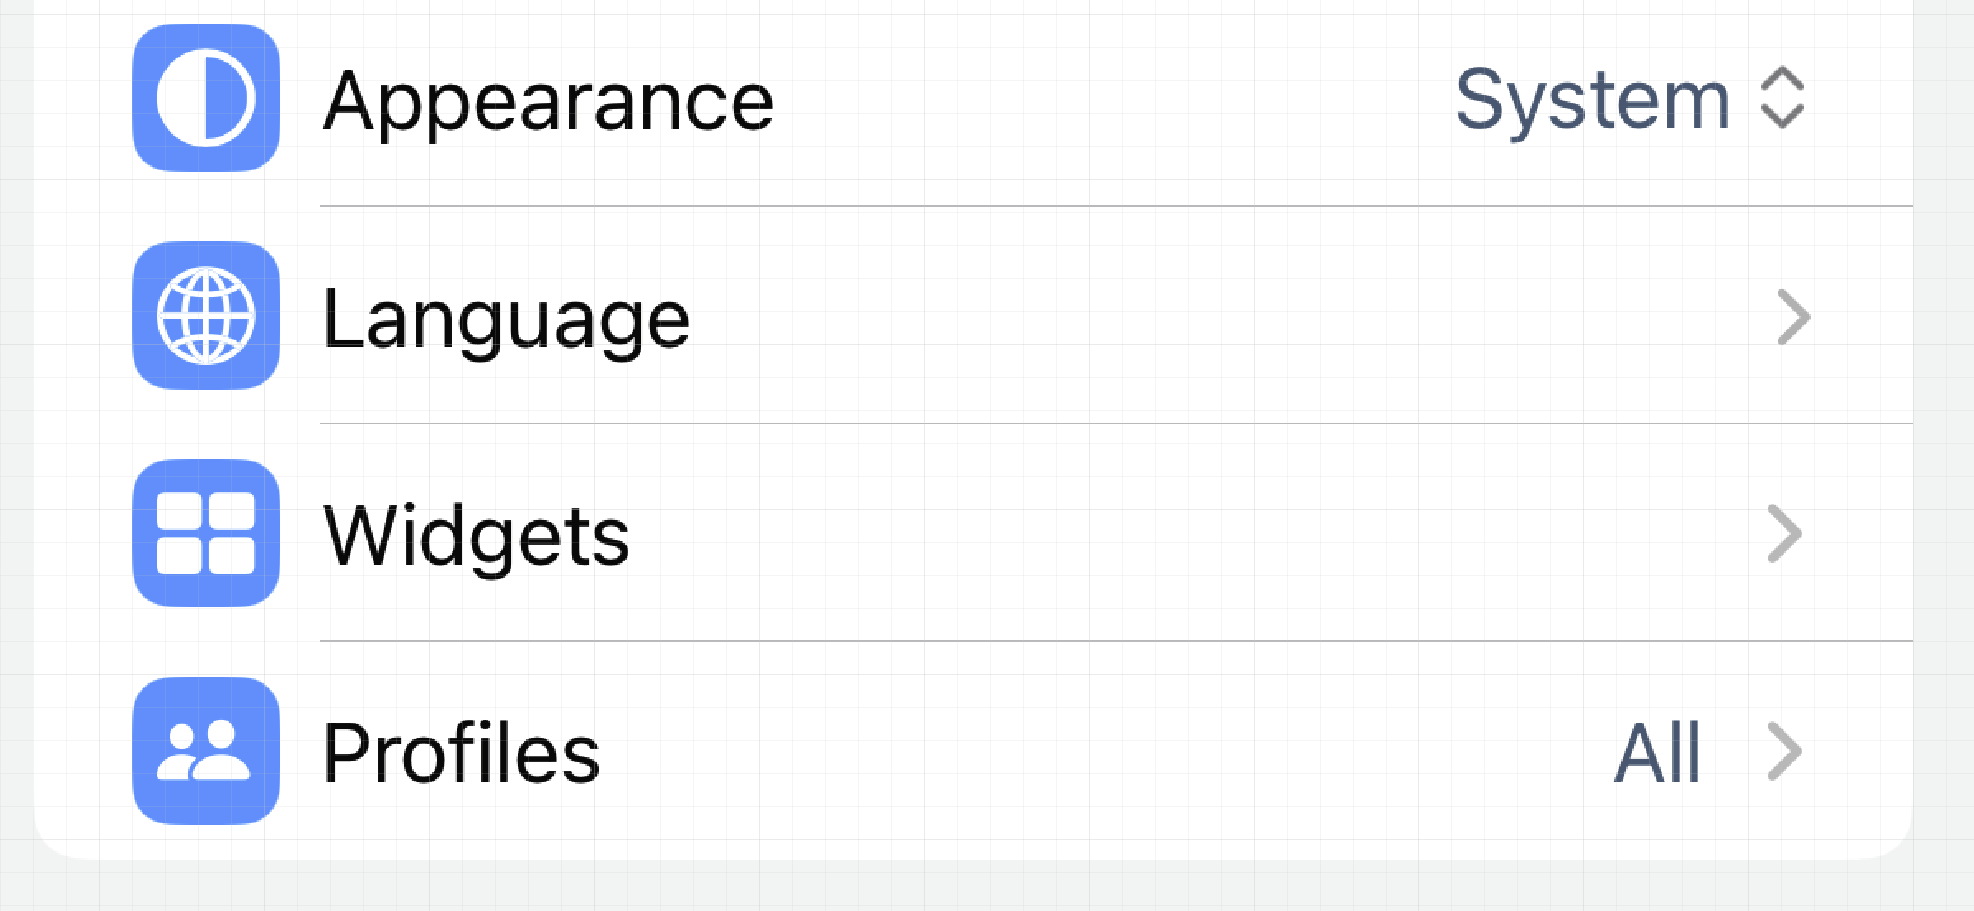Click the "All" value for Profiles
Viewport: 1974px width, 911px height.
1657,753
